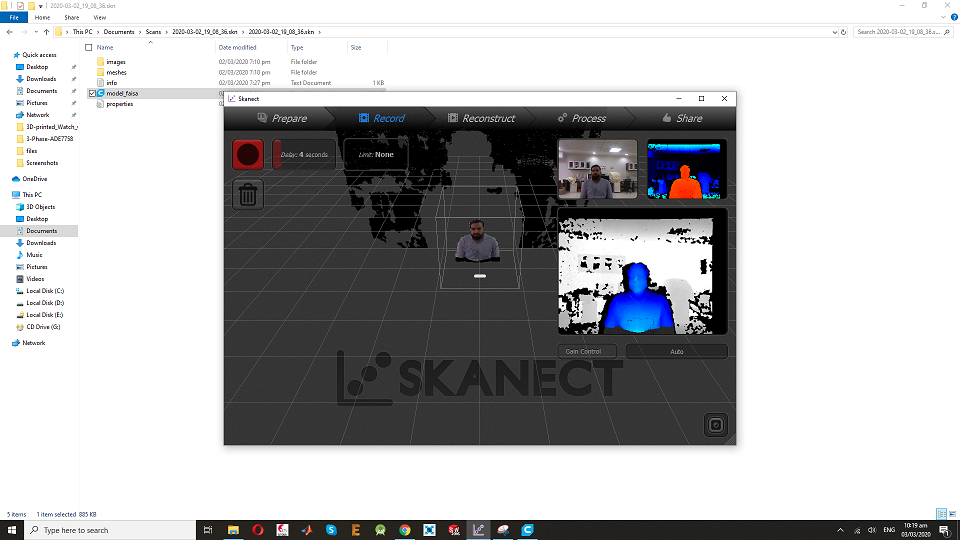The image size is (960, 540).
Task: Open Downloads under Quick access
Action: [x=41, y=79]
